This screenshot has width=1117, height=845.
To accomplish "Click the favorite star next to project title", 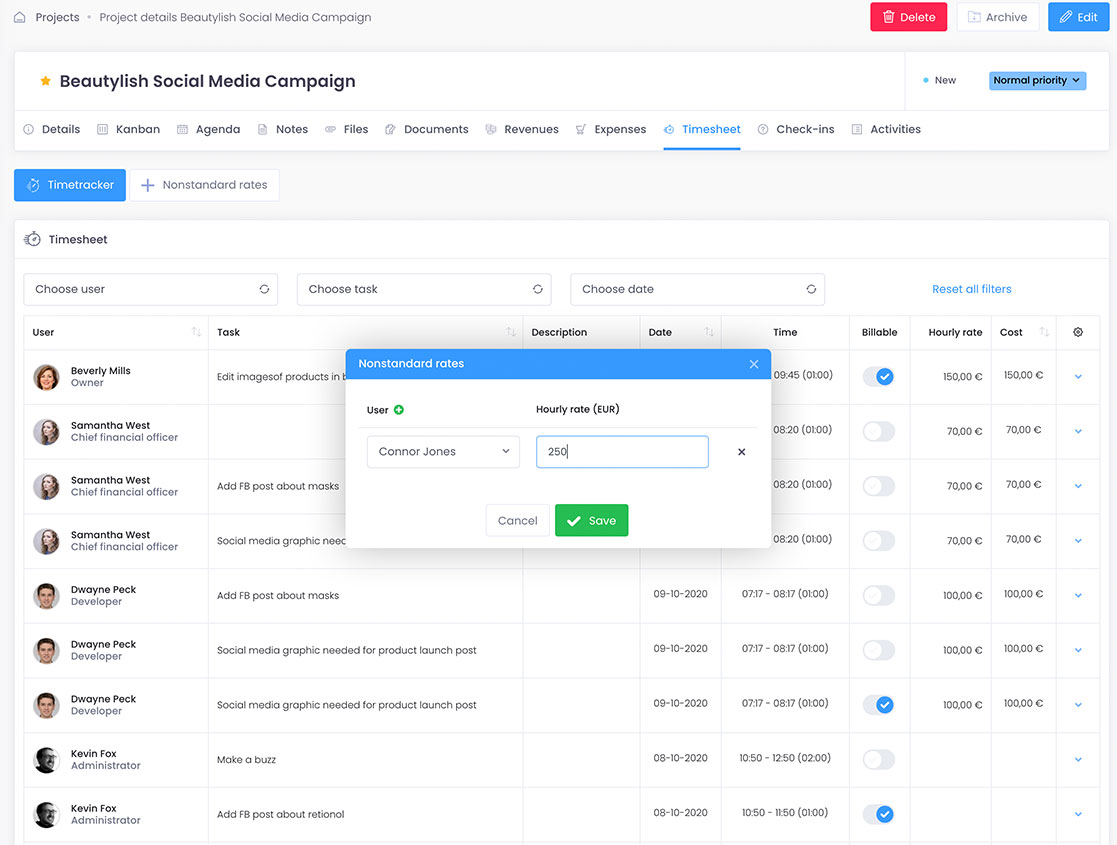I will 46,81.
